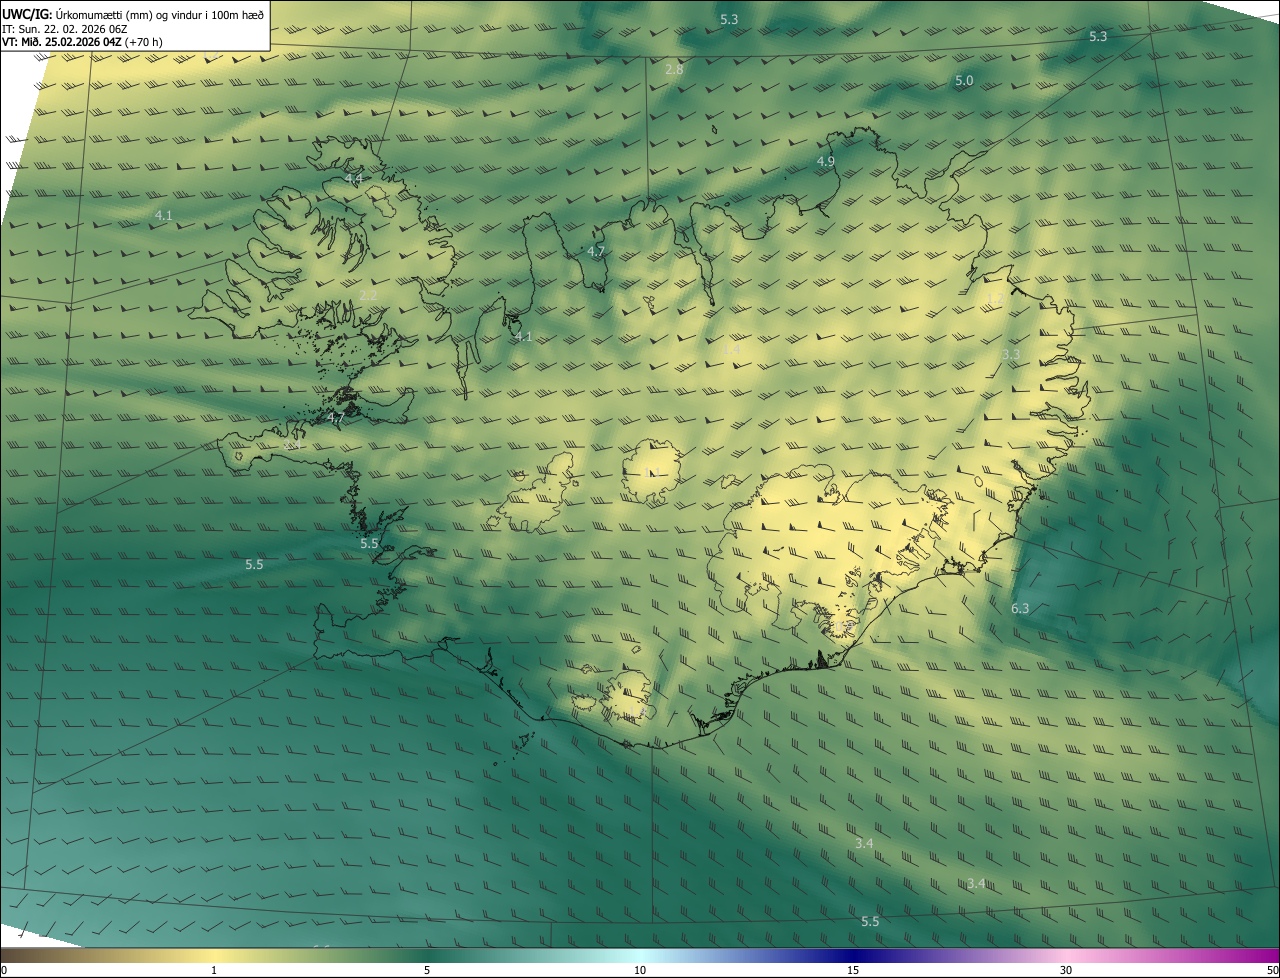Click the 4.4 value label on map
The image size is (1280, 978).
pos(354,178)
